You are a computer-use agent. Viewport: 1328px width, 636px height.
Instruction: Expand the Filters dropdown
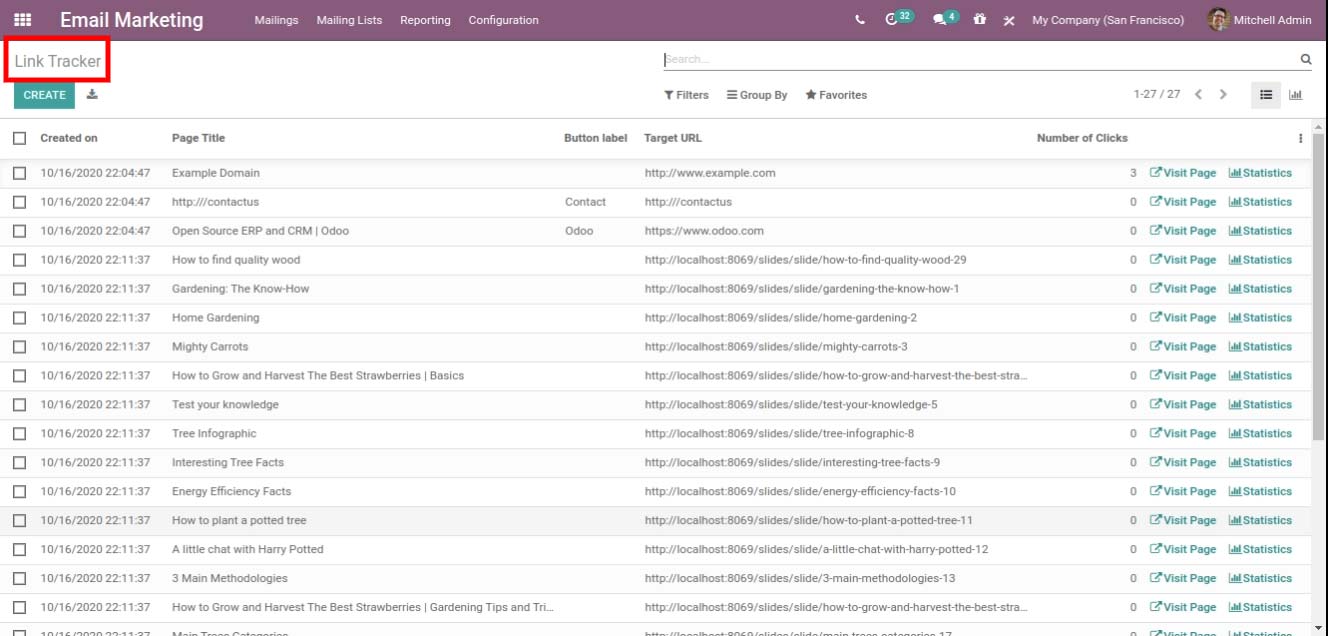pyautogui.click(x=686, y=95)
